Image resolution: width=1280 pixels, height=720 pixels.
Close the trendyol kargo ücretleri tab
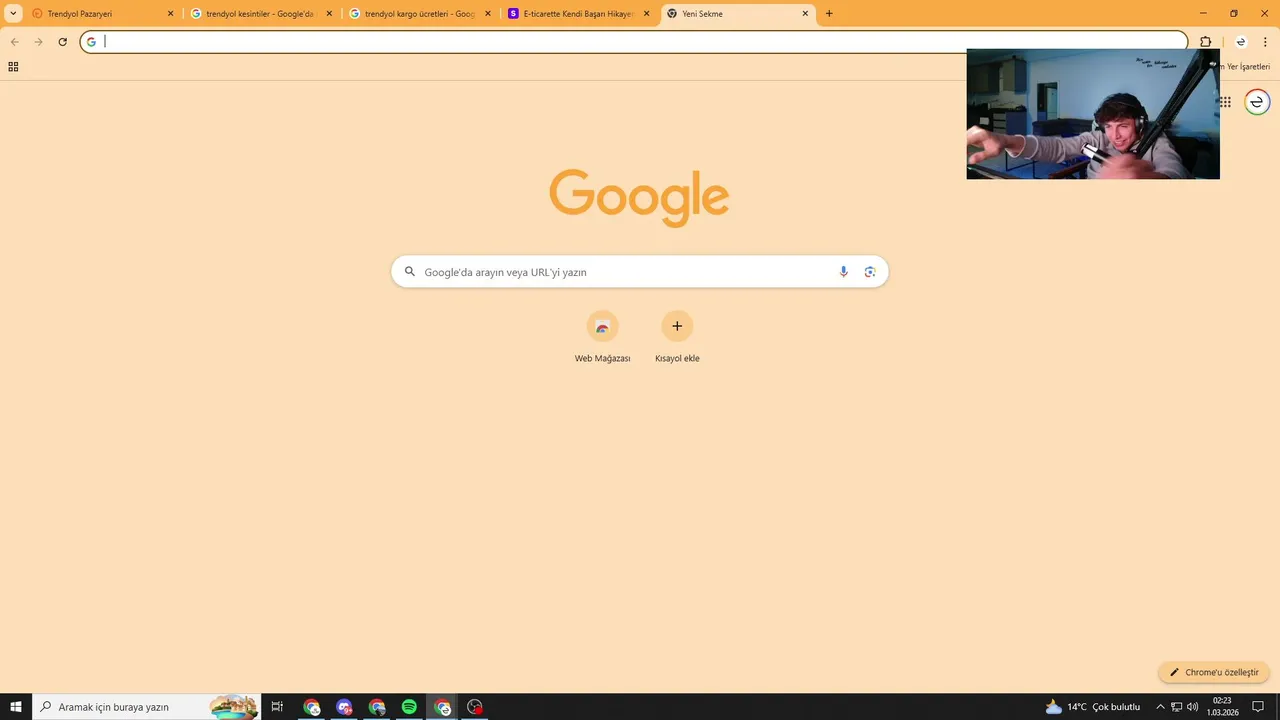488,14
